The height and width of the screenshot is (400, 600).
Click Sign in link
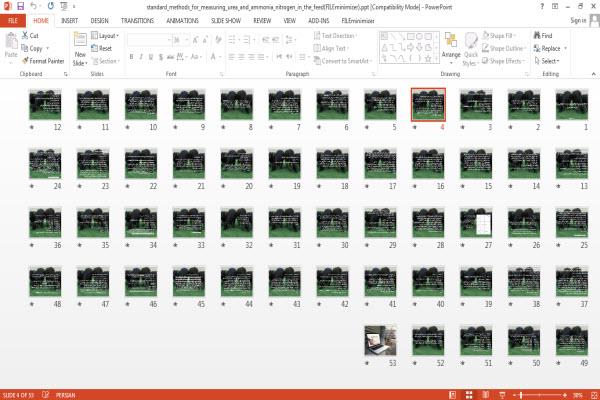click(x=578, y=21)
